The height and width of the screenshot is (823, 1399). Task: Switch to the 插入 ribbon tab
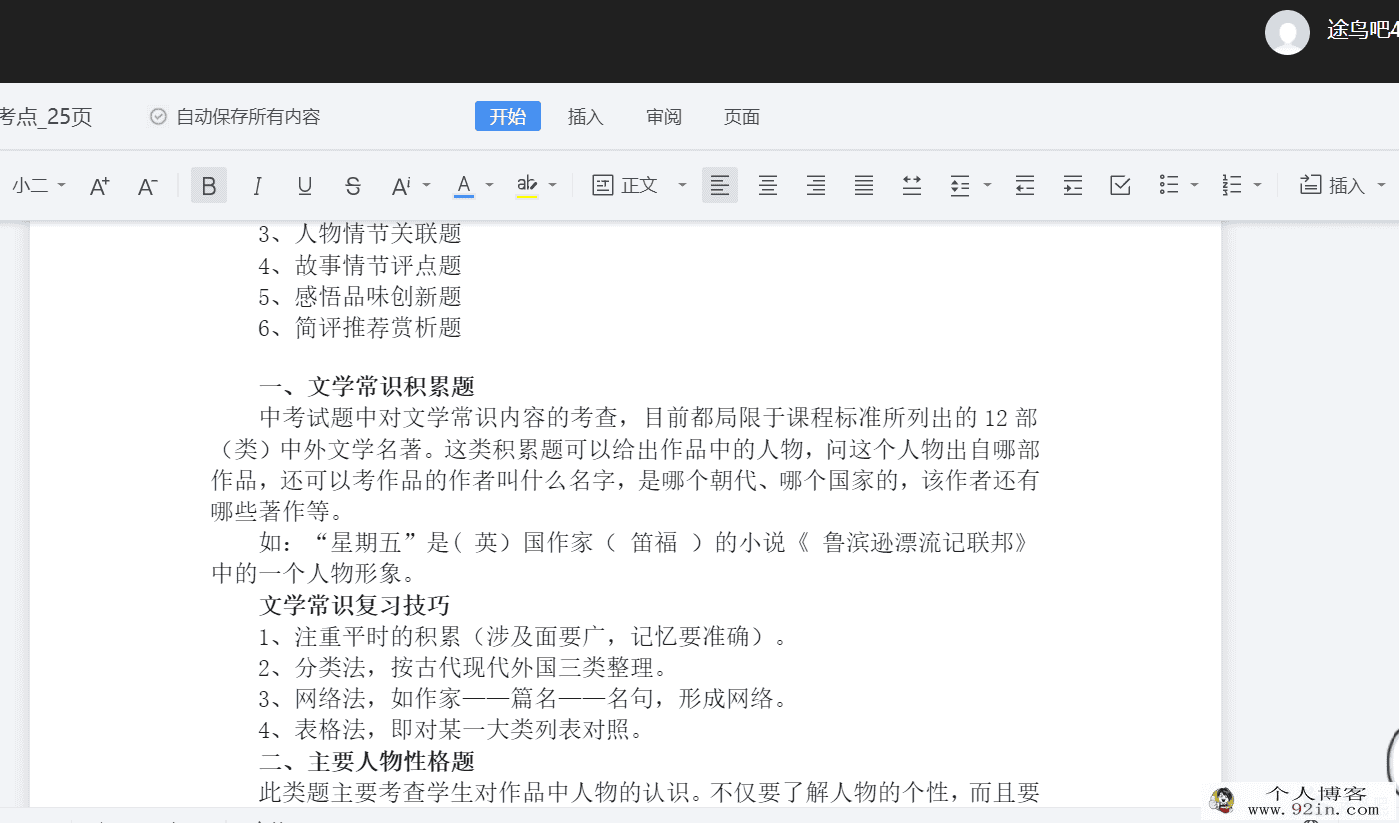[x=586, y=117]
